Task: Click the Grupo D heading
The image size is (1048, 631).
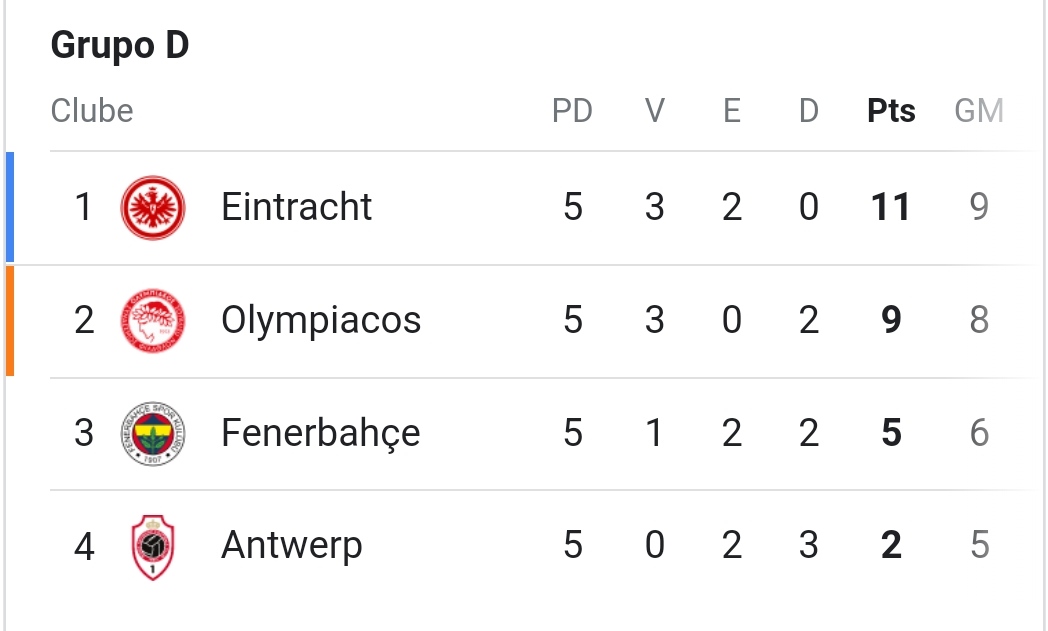Action: click(x=119, y=46)
